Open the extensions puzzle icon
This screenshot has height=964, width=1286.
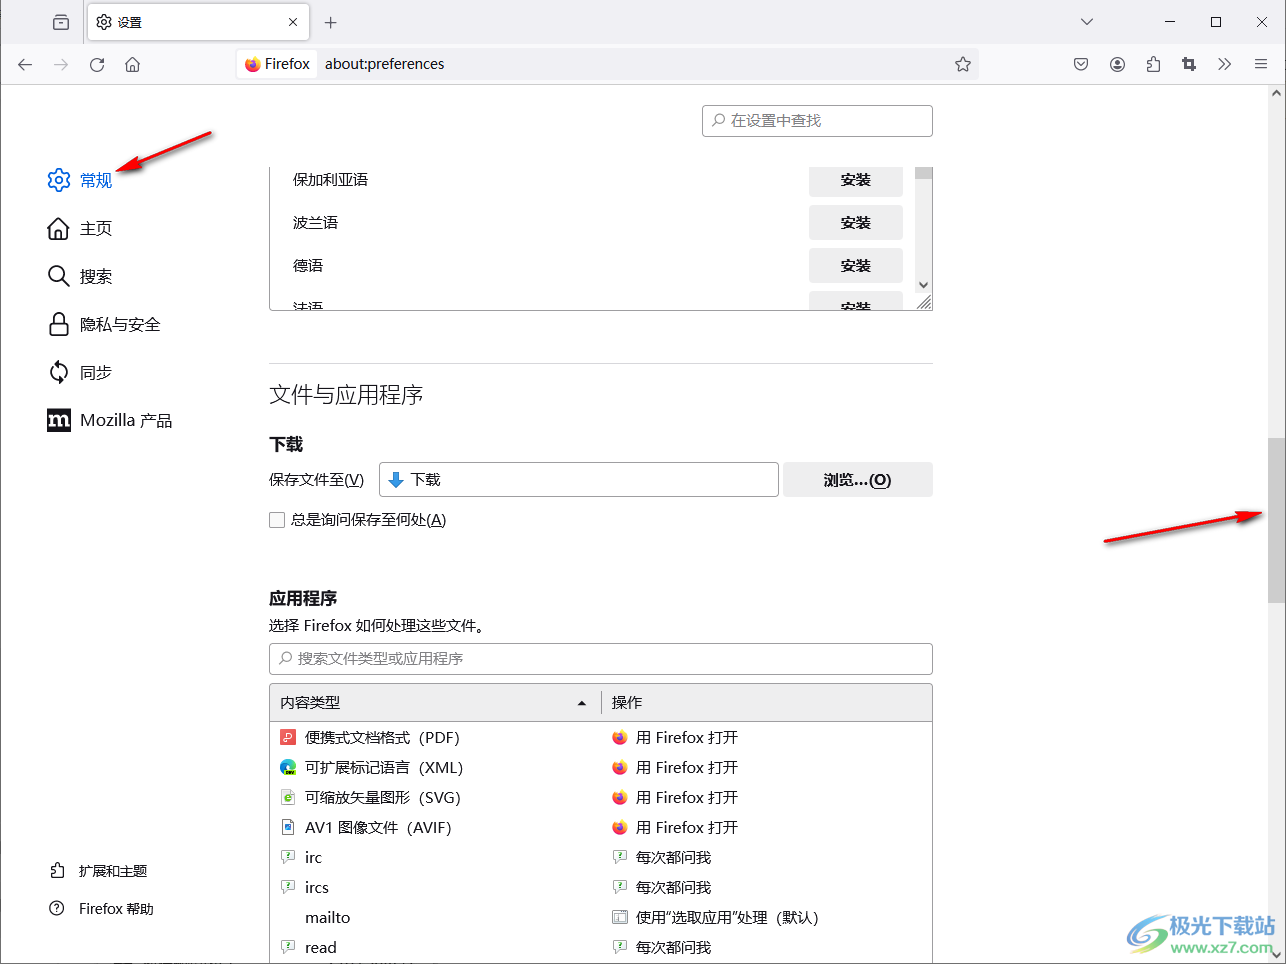pos(1153,64)
